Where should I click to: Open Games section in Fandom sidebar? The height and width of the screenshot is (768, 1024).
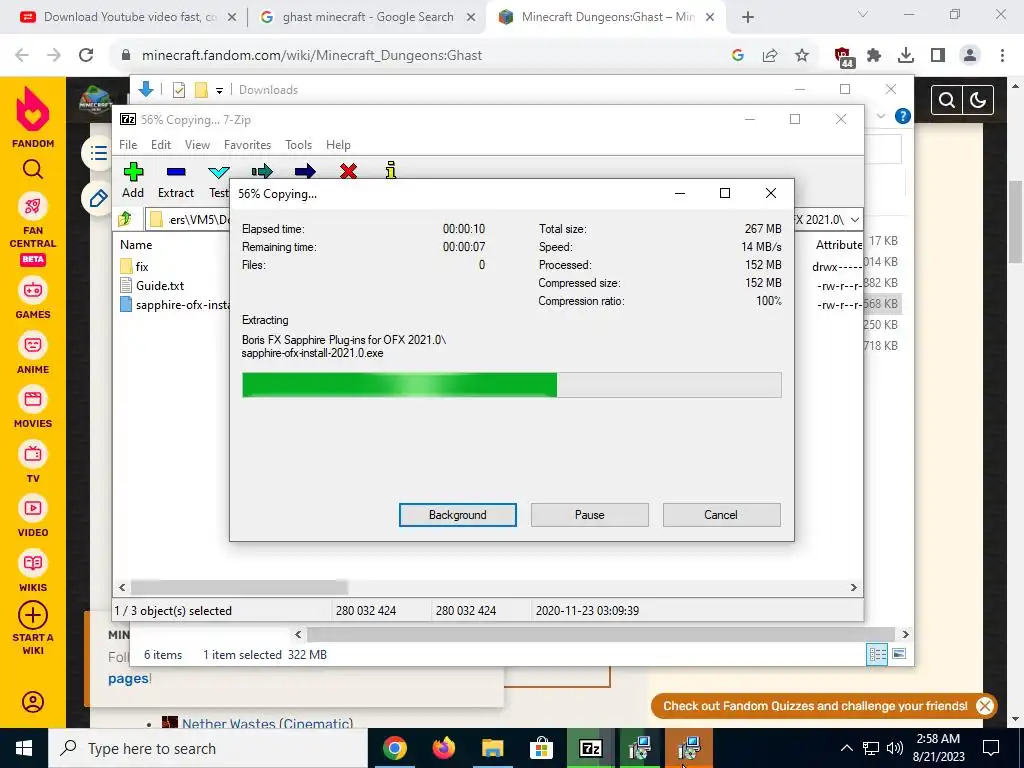pyautogui.click(x=33, y=299)
